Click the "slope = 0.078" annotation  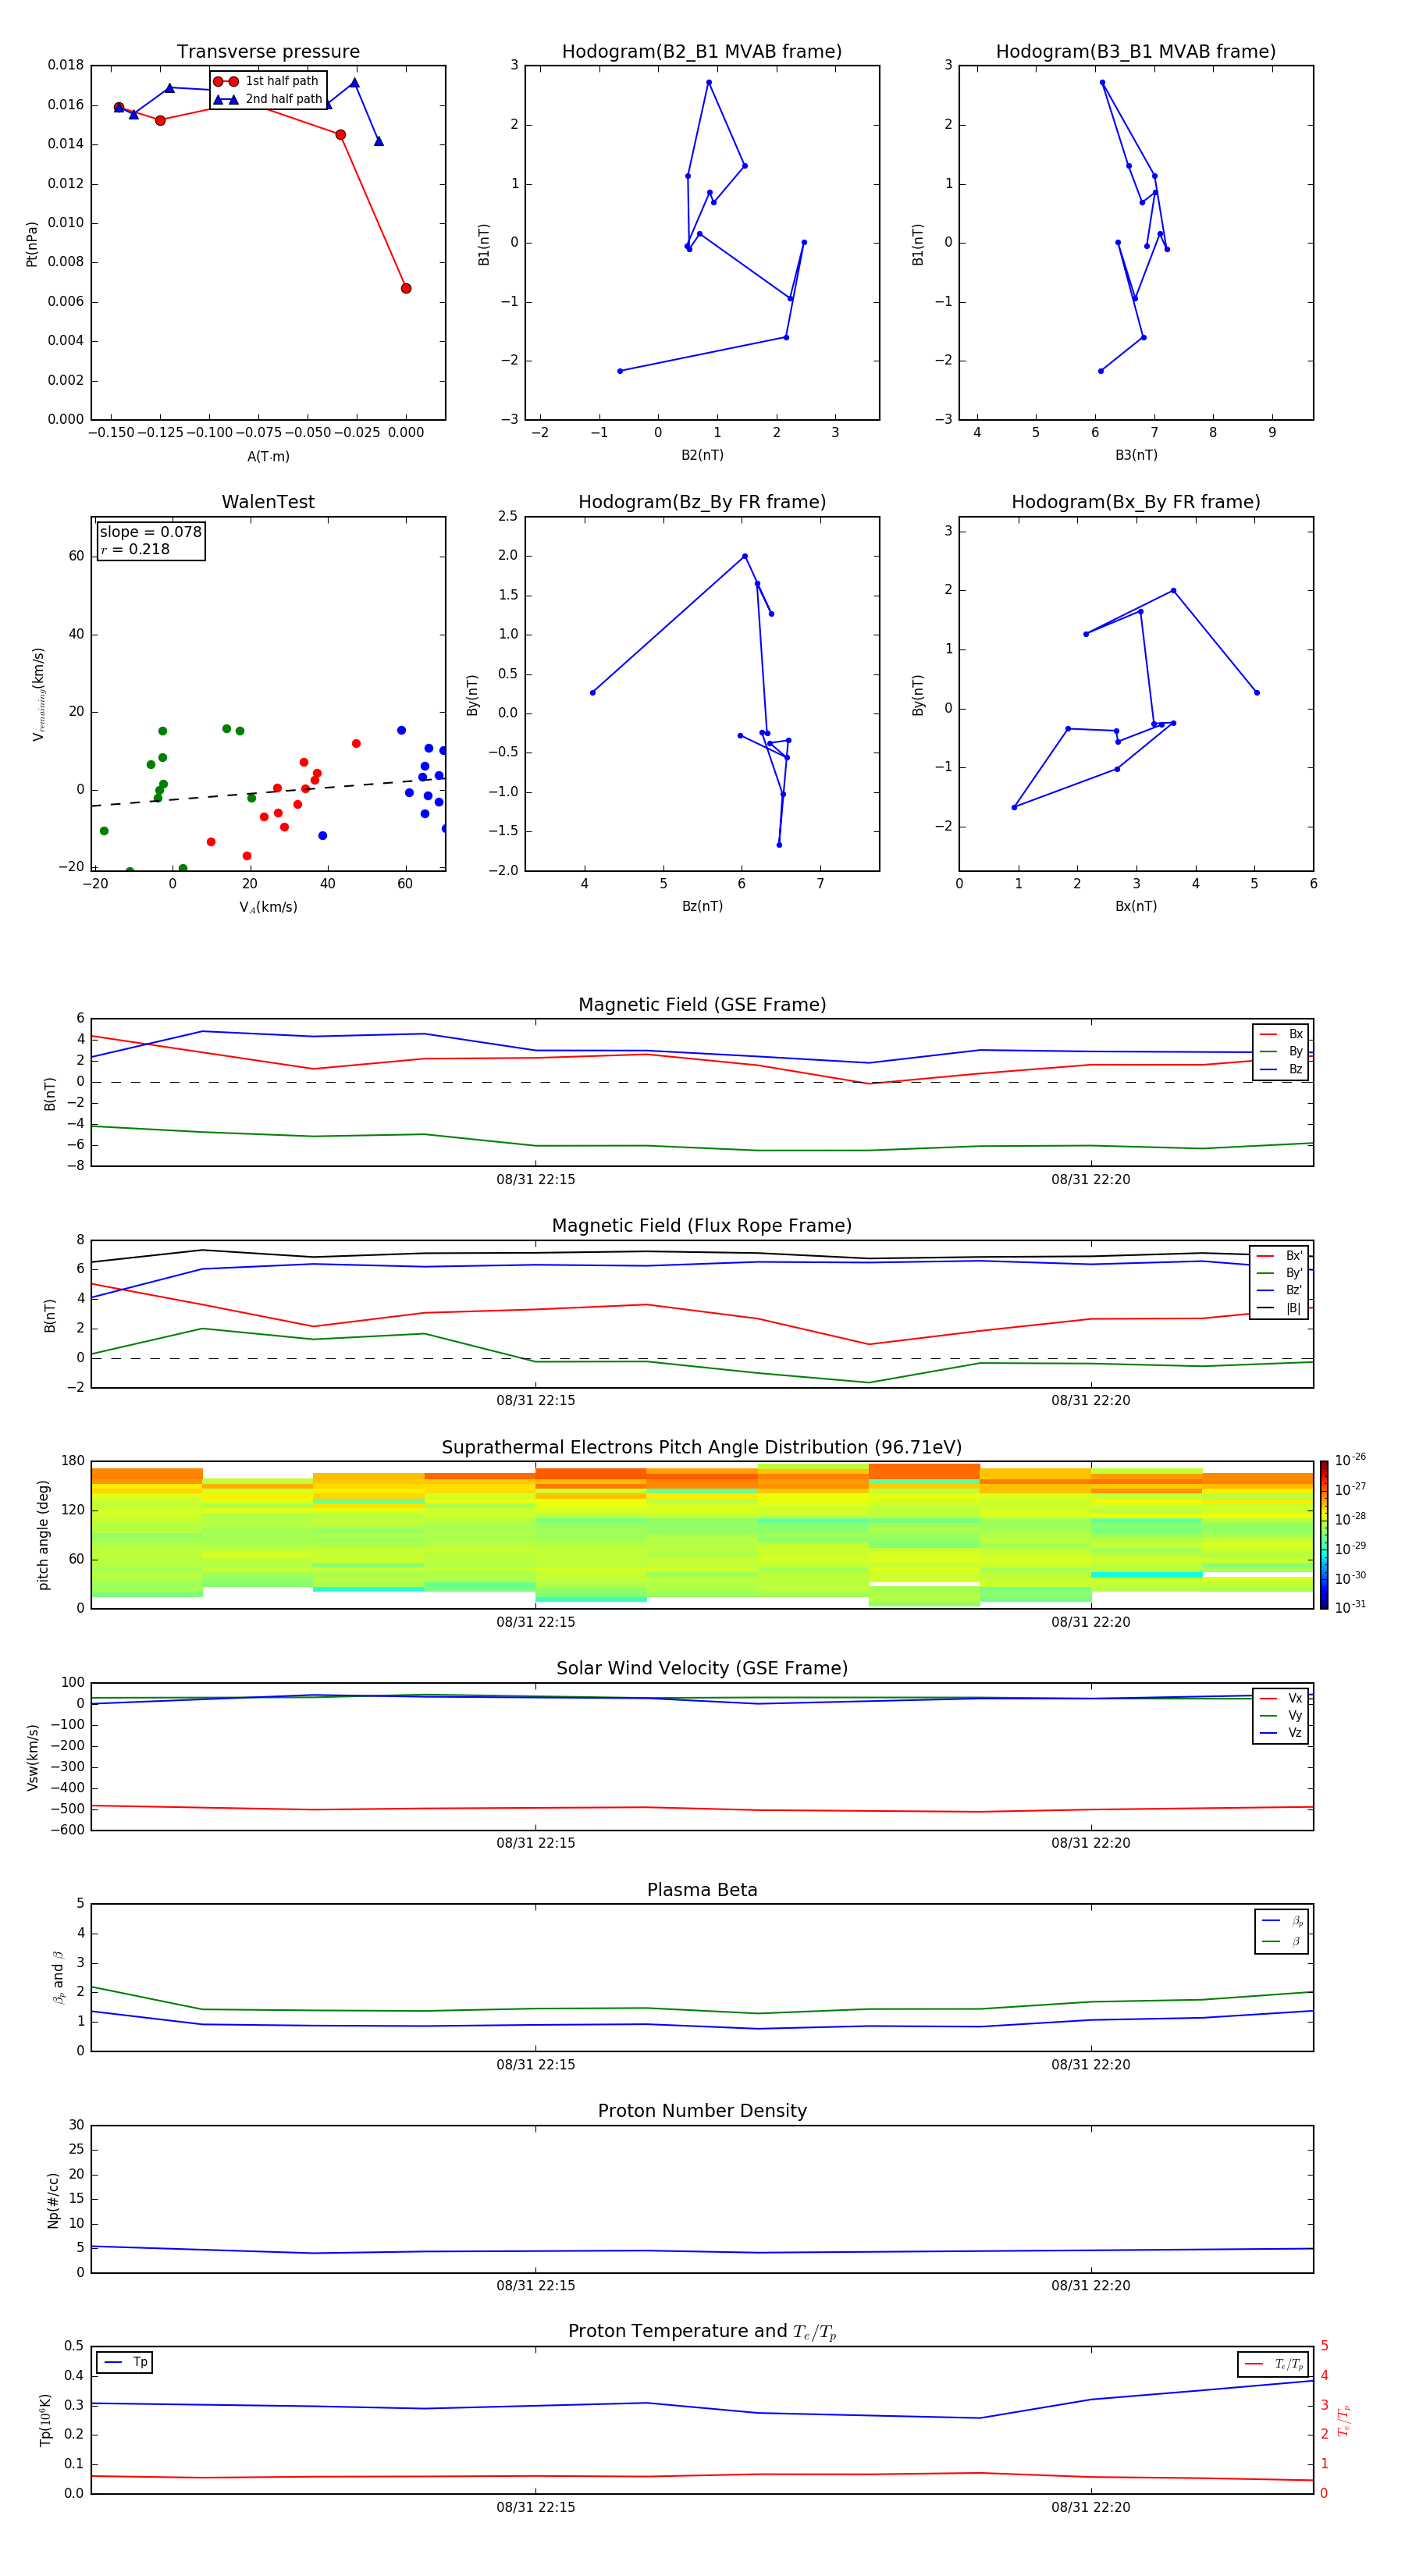(x=151, y=532)
